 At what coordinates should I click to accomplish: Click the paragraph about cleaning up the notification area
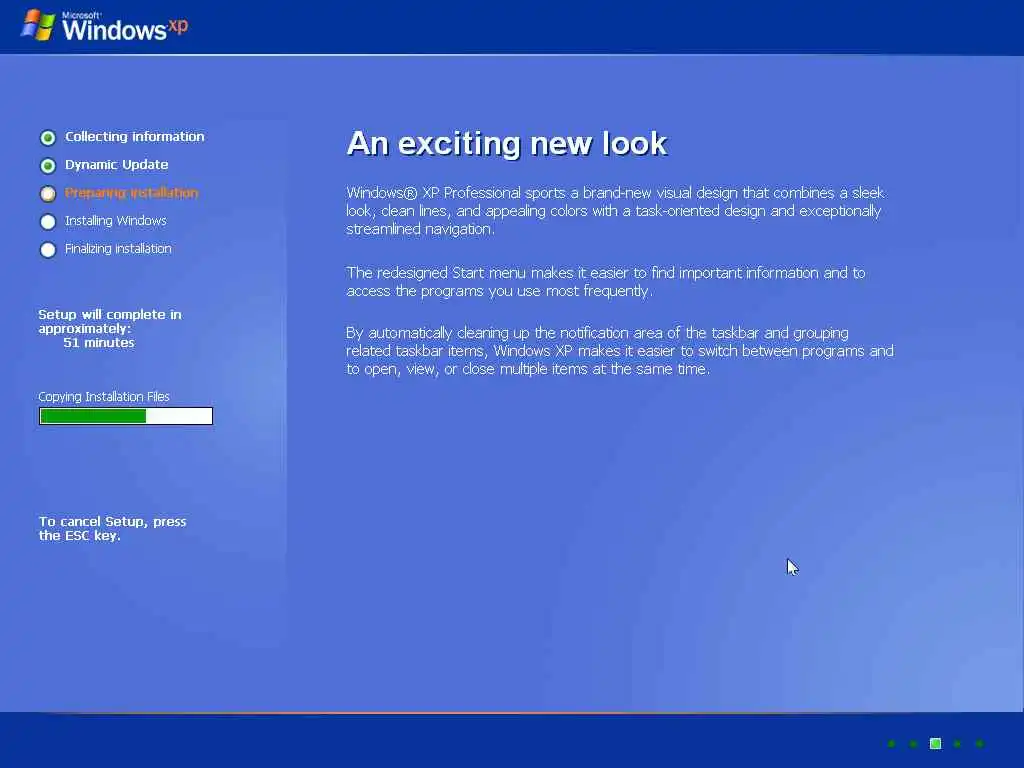[620, 351]
